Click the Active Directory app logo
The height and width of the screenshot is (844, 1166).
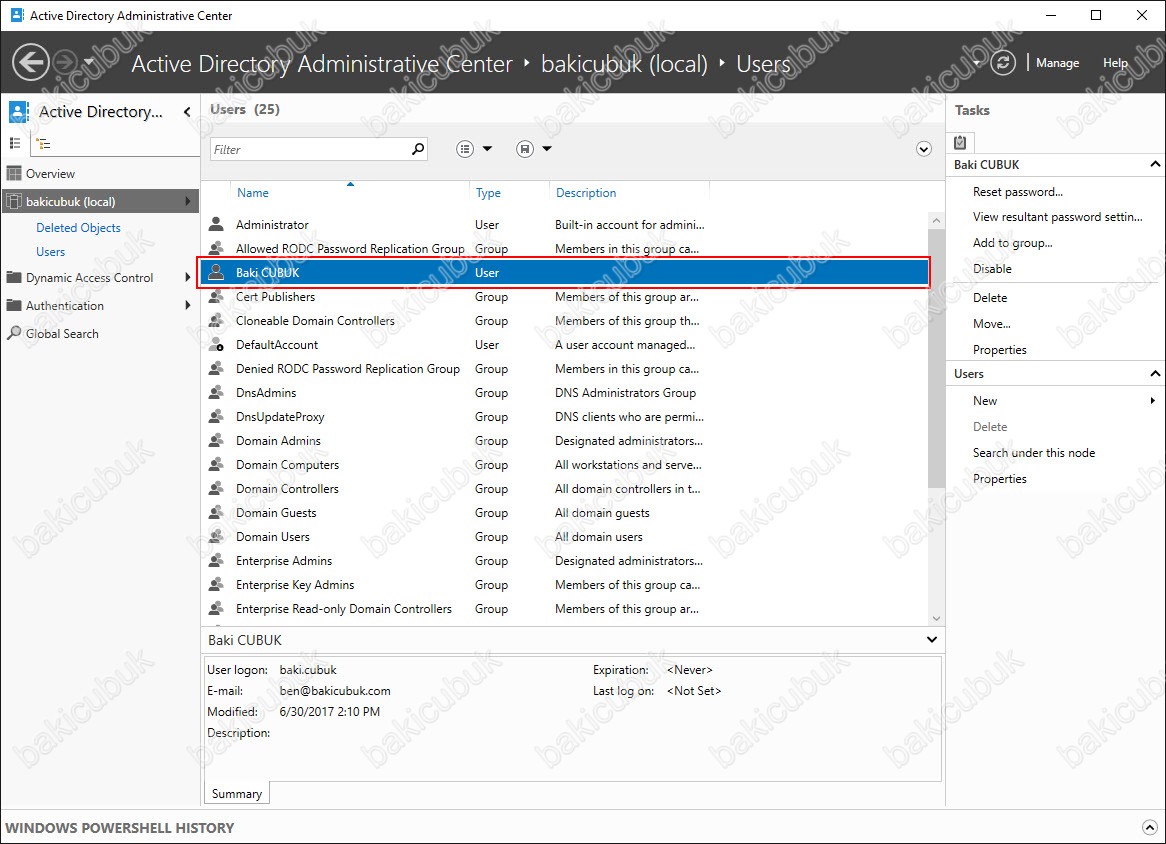tap(19, 112)
